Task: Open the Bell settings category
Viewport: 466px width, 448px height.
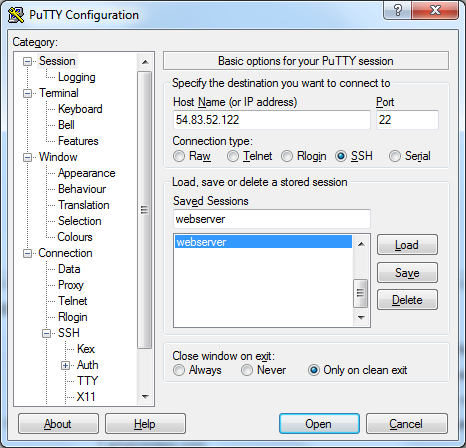Action: coord(66,125)
